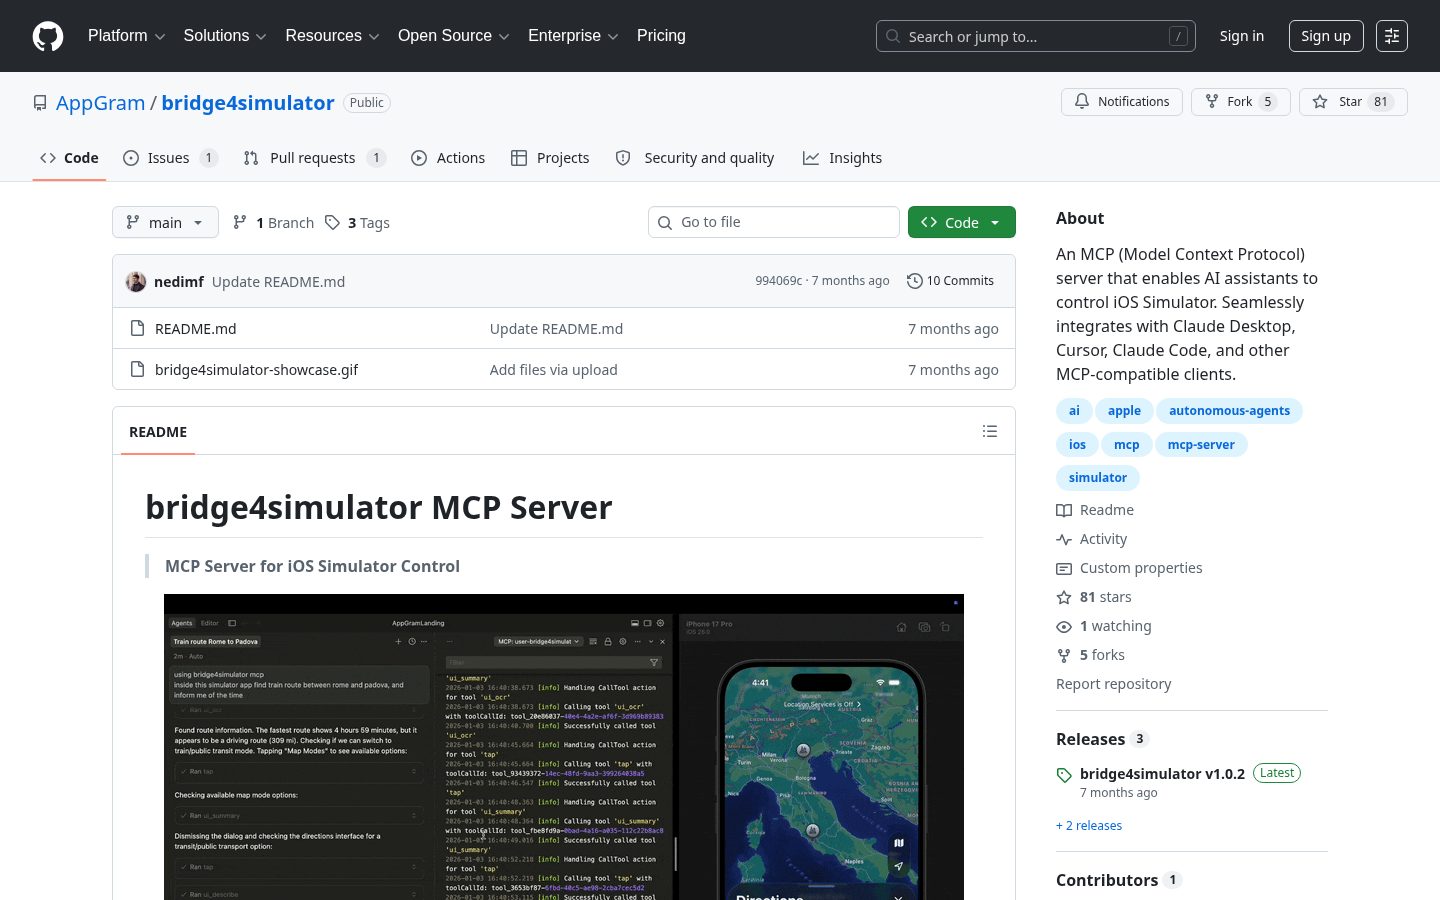
Task: Expand the Open Source menu
Action: click(454, 36)
